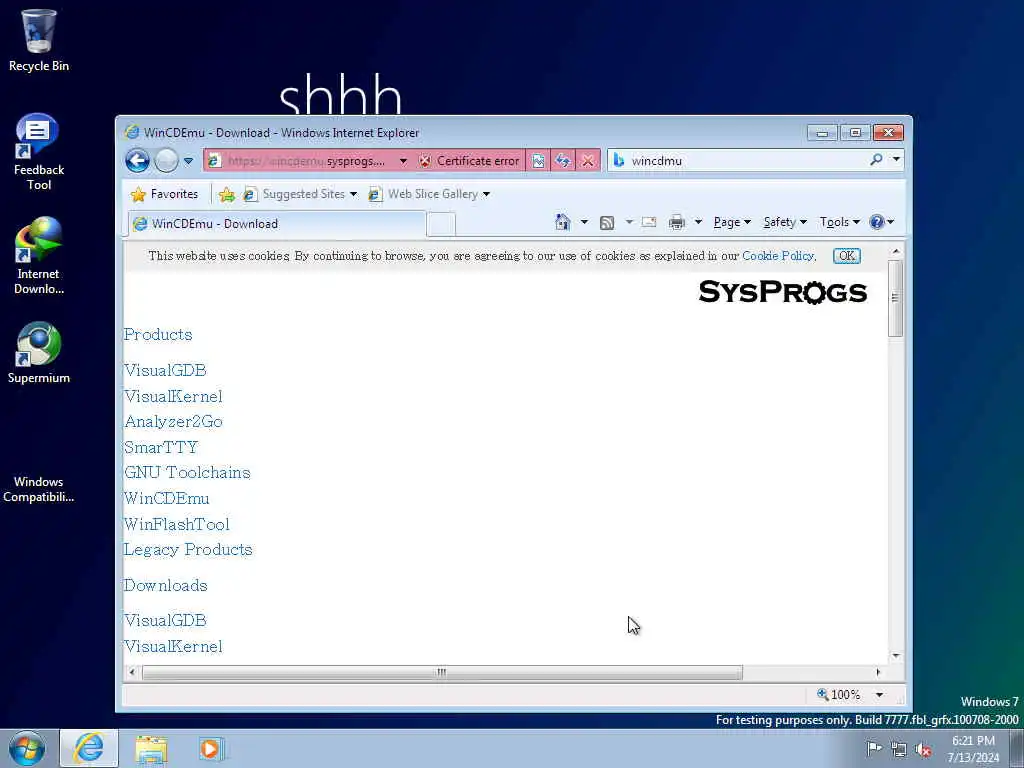Click the Internet Explorer taskbar icon
This screenshot has height=768, width=1024.
(x=89, y=748)
